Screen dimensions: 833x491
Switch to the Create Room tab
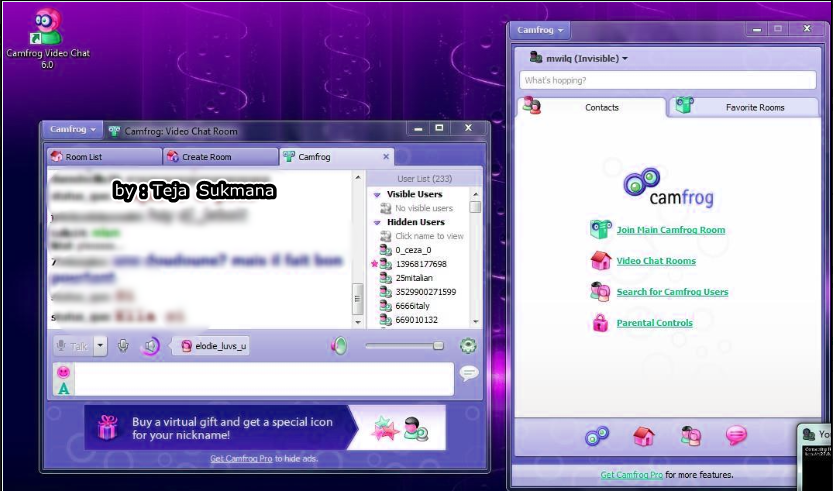(x=220, y=157)
